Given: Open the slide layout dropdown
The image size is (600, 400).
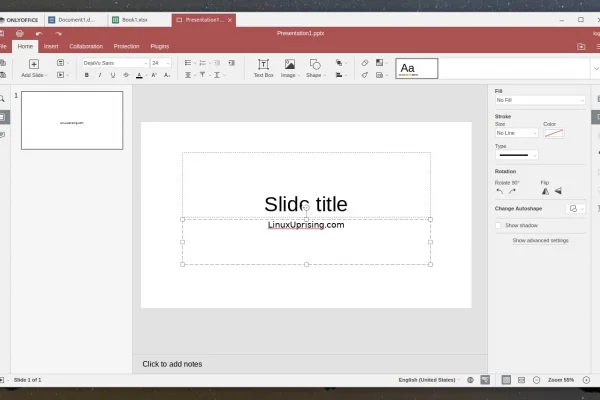Looking at the screenshot, I should 62,63.
